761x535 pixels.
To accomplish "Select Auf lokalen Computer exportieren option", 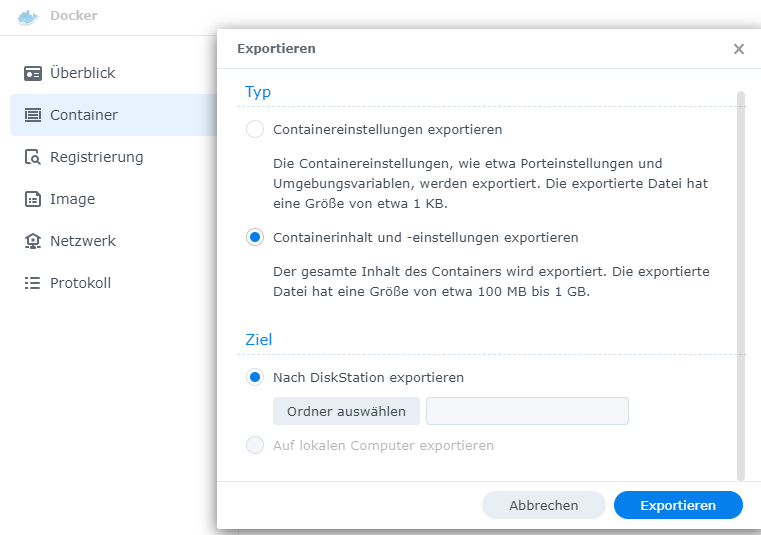I will 255,445.
